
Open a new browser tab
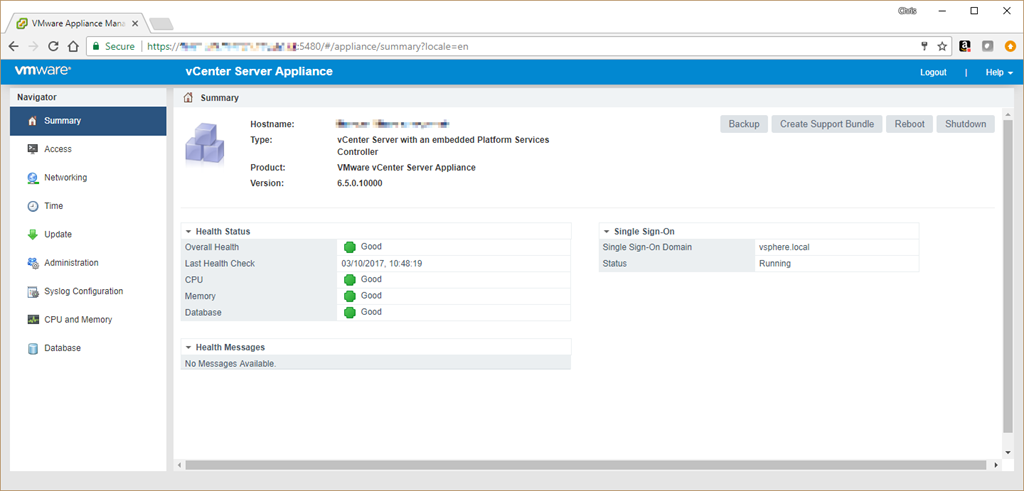161,24
